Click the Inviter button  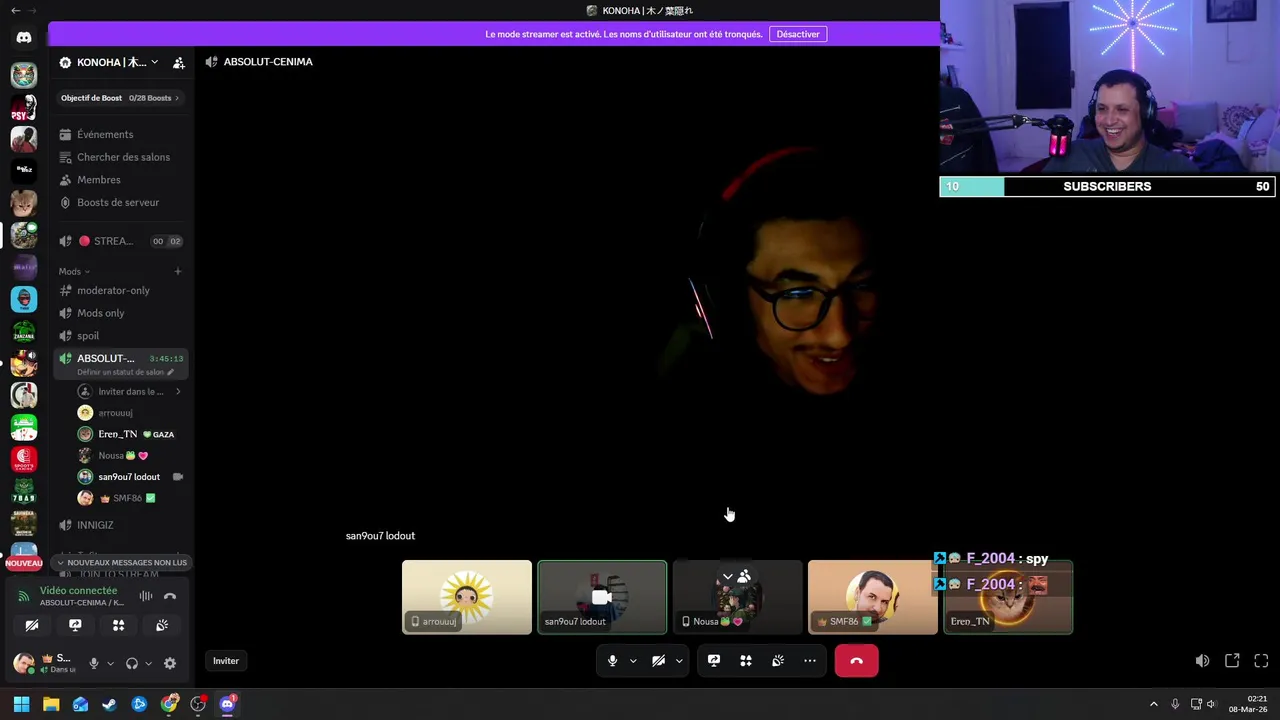[226, 661]
